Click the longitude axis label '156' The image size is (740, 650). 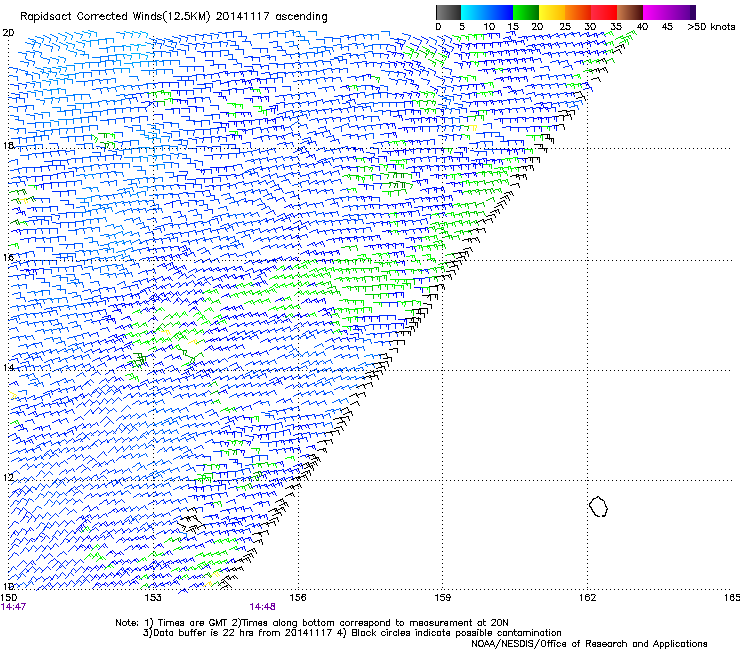(298, 598)
